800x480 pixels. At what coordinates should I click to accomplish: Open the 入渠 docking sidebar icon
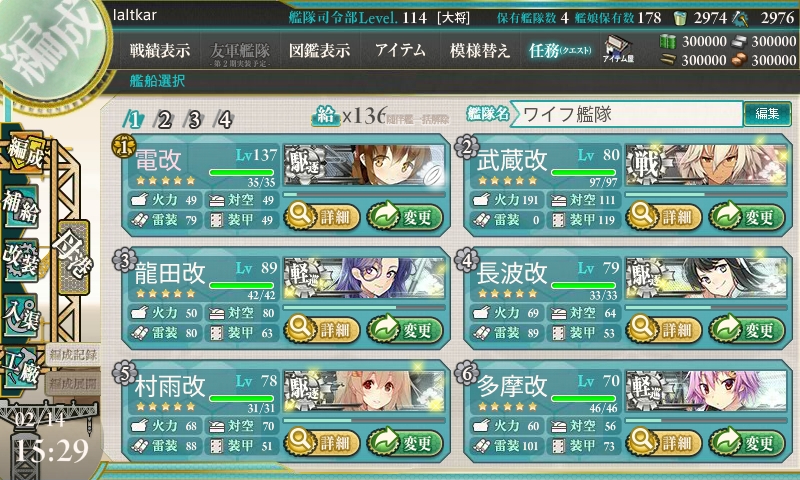(21, 315)
